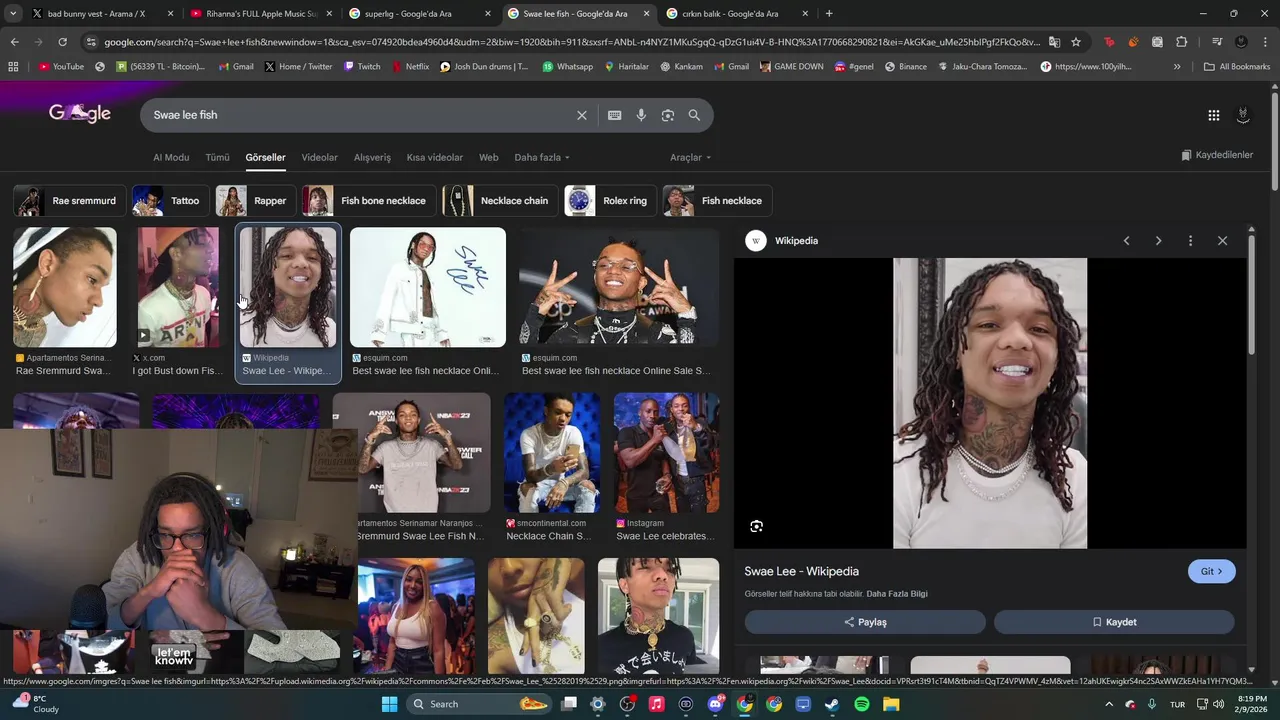Open media controls icon in Chrome toolbar

tap(1217, 42)
